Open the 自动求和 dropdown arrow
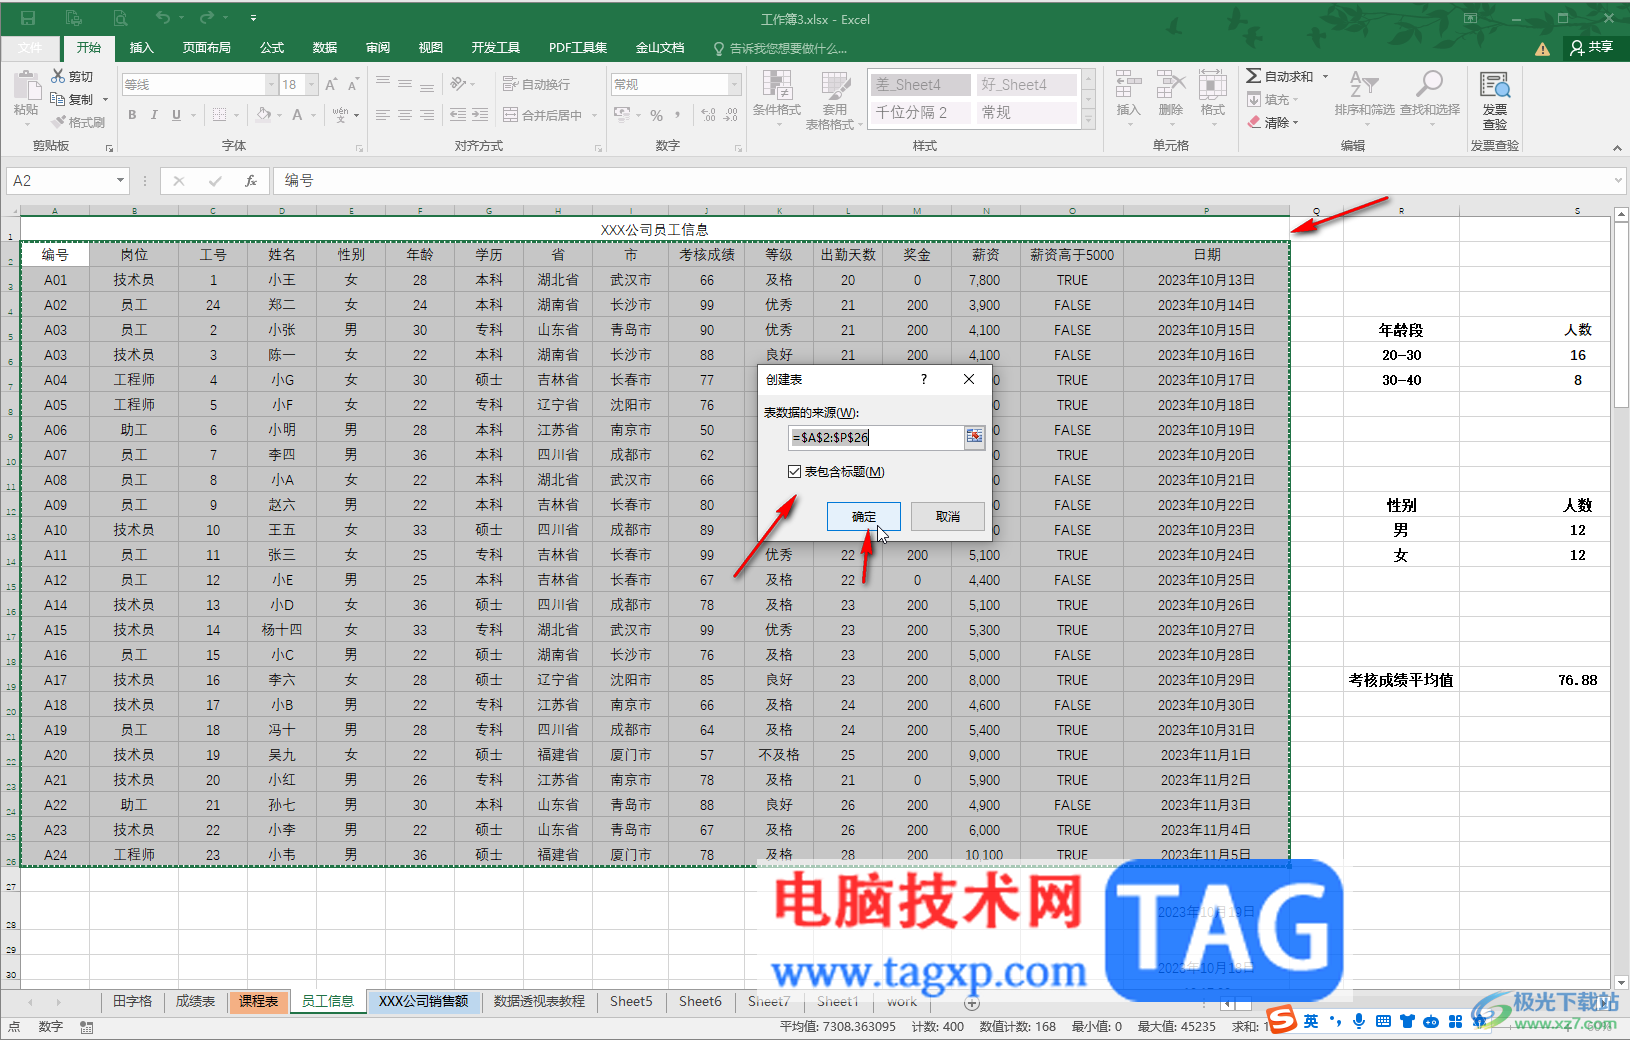The width and height of the screenshot is (1630, 1040). [x=1326, y=76]
